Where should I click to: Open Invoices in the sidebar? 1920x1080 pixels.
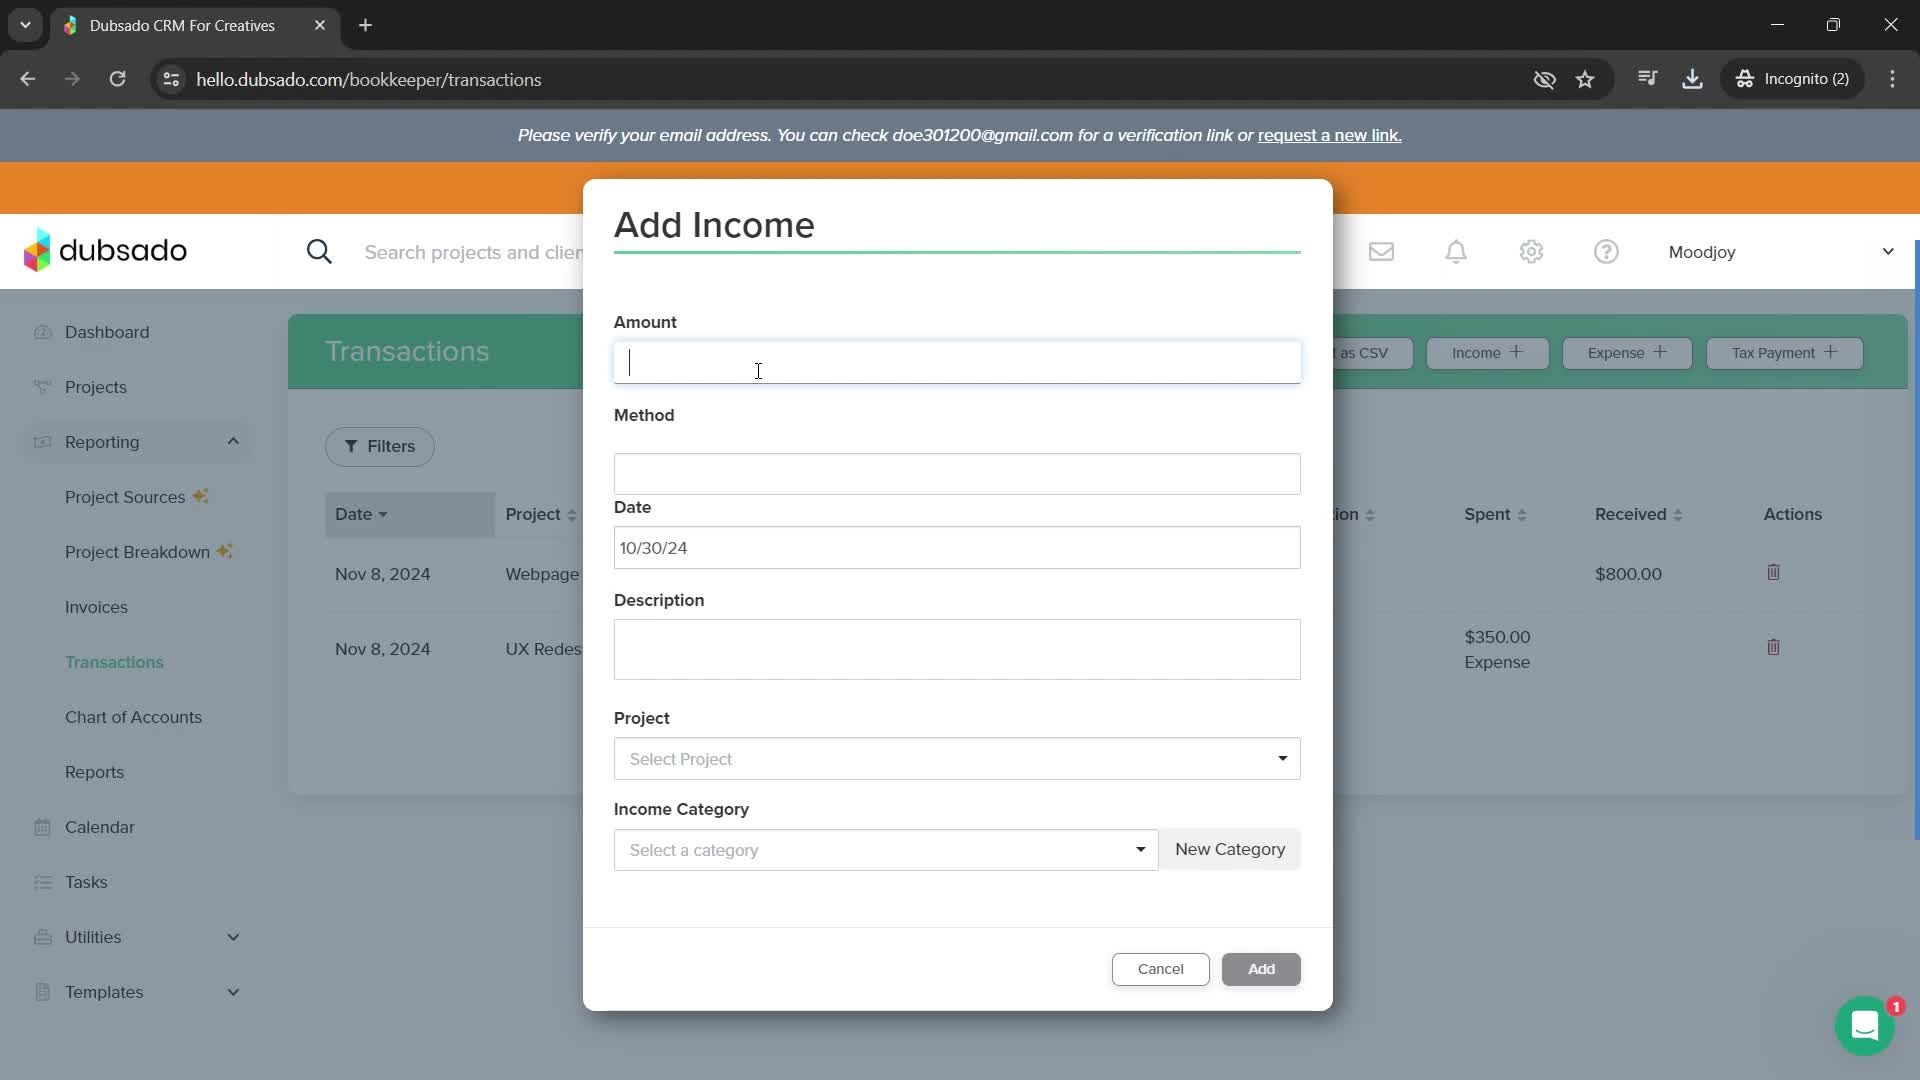(x=96, y=607)
